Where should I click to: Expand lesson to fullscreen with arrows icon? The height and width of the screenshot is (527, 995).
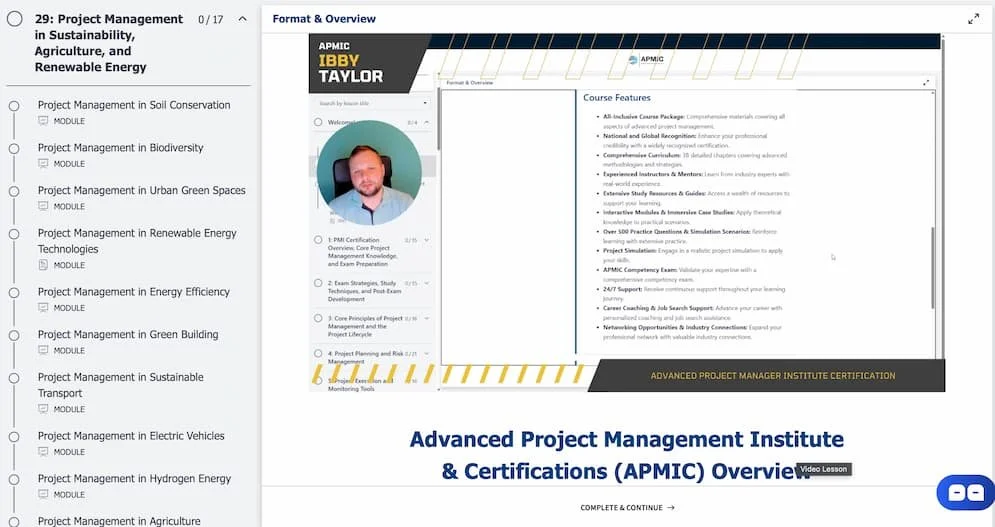(973, 19)
